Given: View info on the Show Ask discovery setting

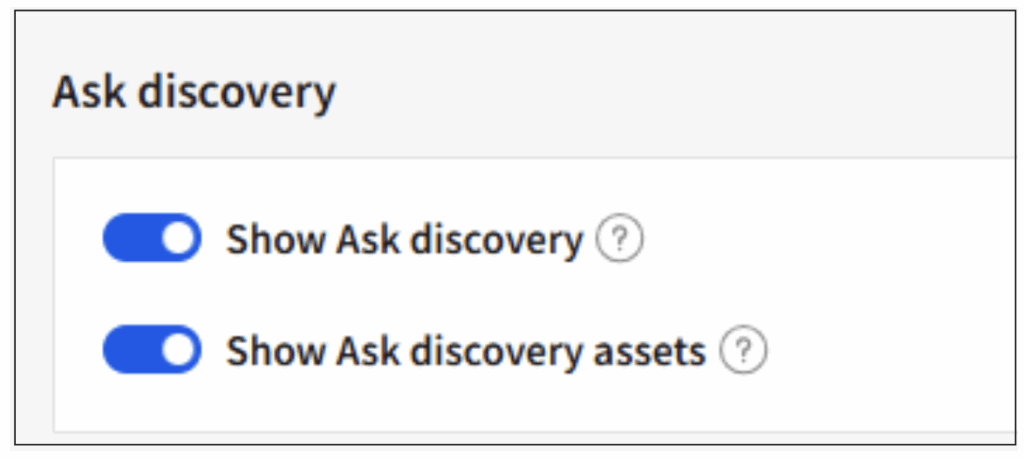Looking at the screenshot, I should tap(620, 240).
